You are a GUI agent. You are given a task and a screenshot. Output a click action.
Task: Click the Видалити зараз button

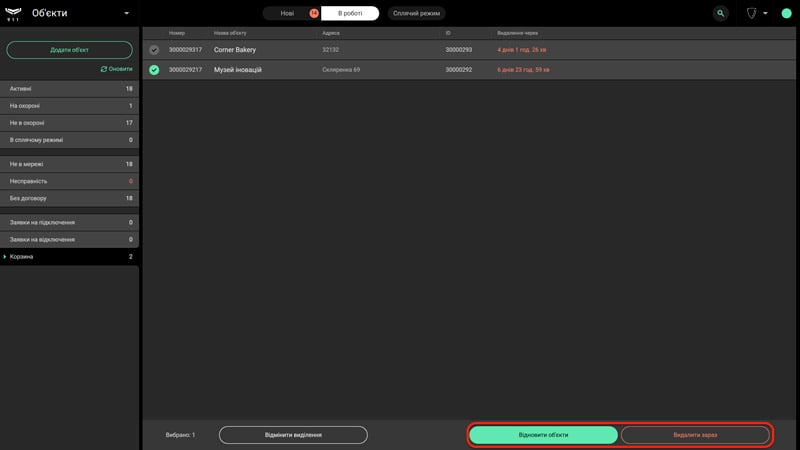pos(695,435)
